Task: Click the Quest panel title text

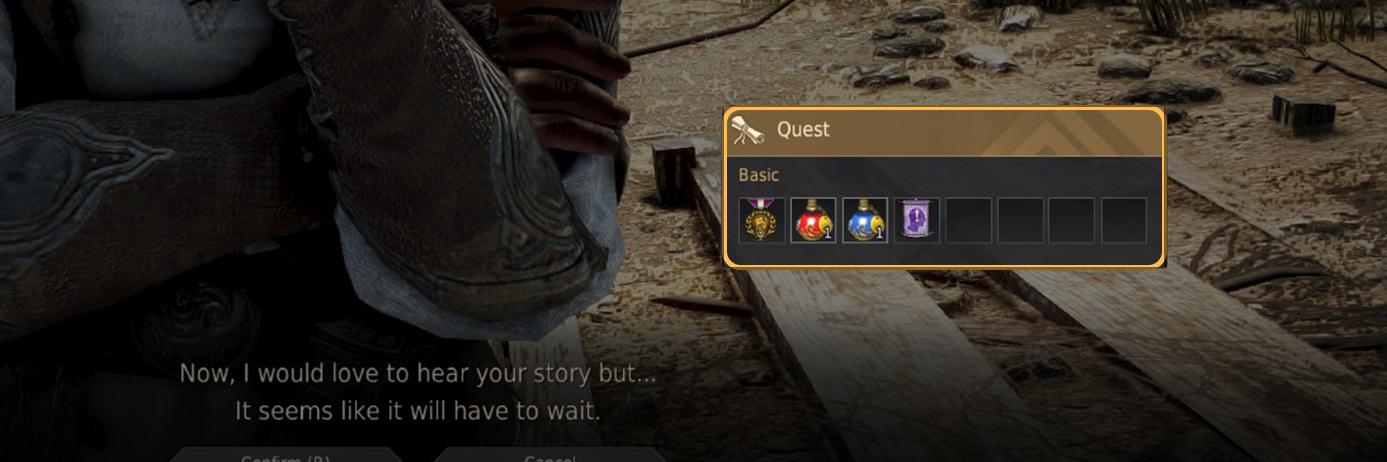Action: click(x=803, y=130)
